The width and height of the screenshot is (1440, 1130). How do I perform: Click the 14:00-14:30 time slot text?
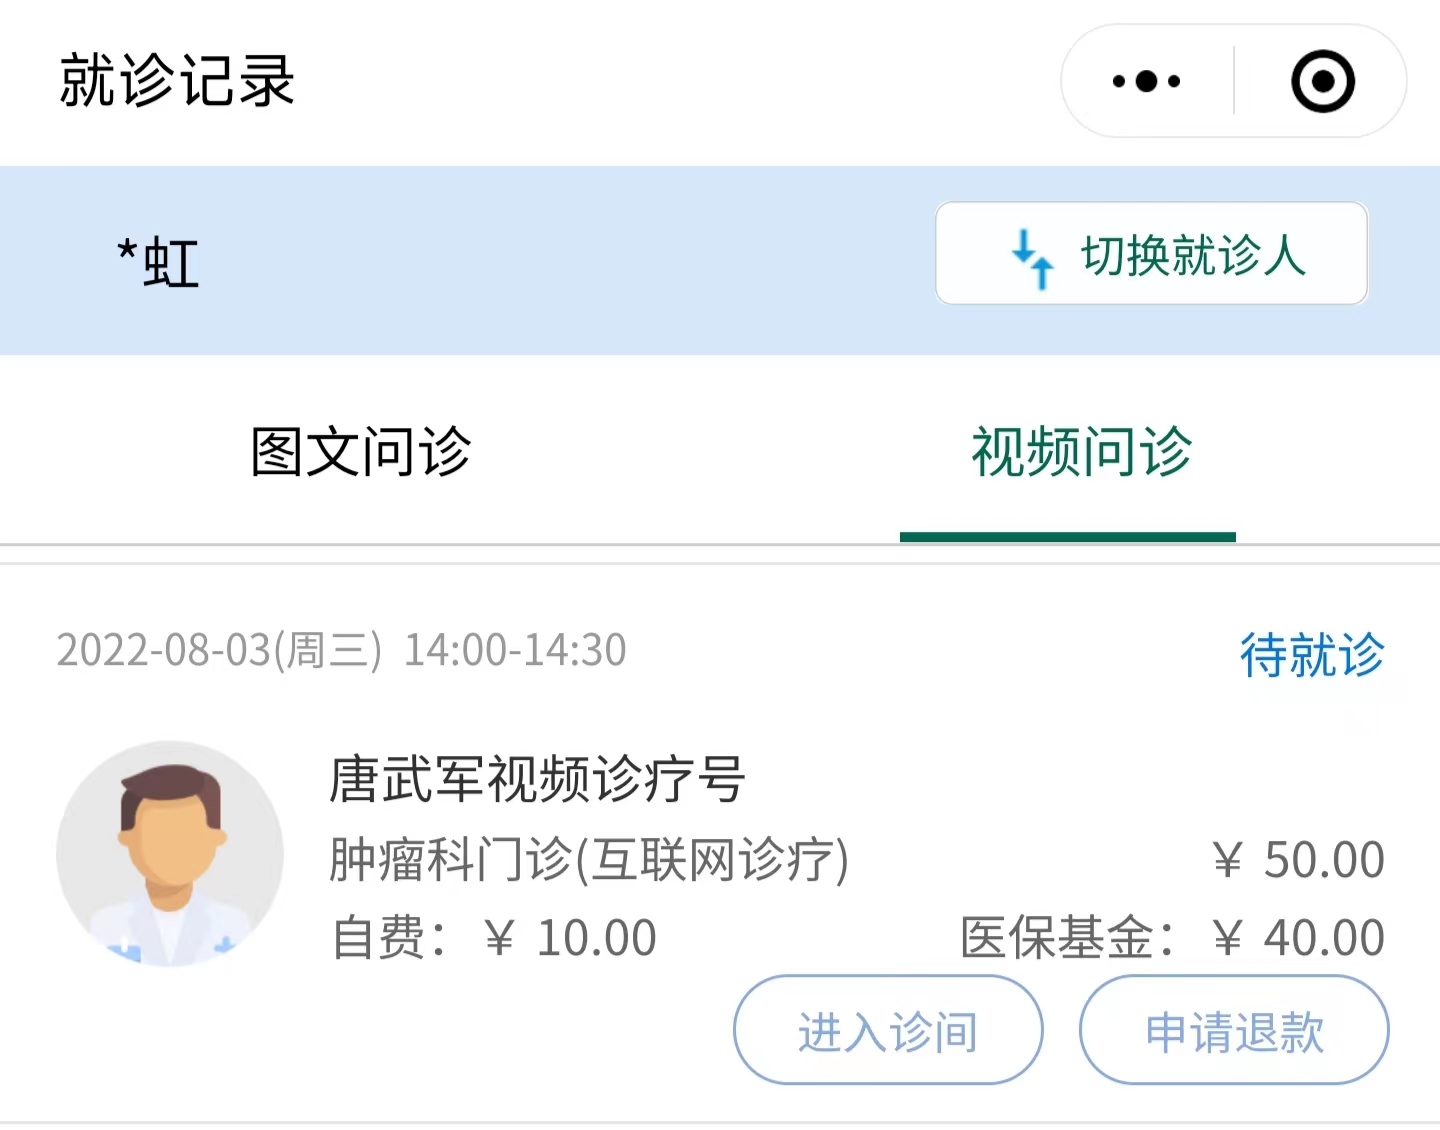click(x=515, y=650)
